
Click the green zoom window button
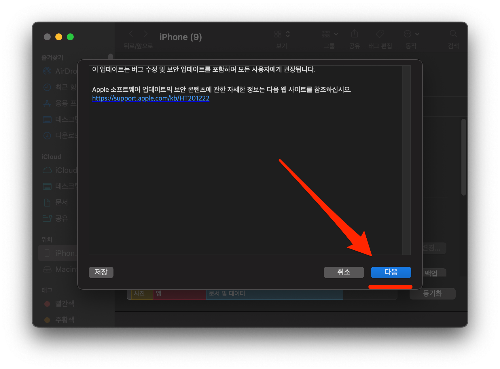70,37
